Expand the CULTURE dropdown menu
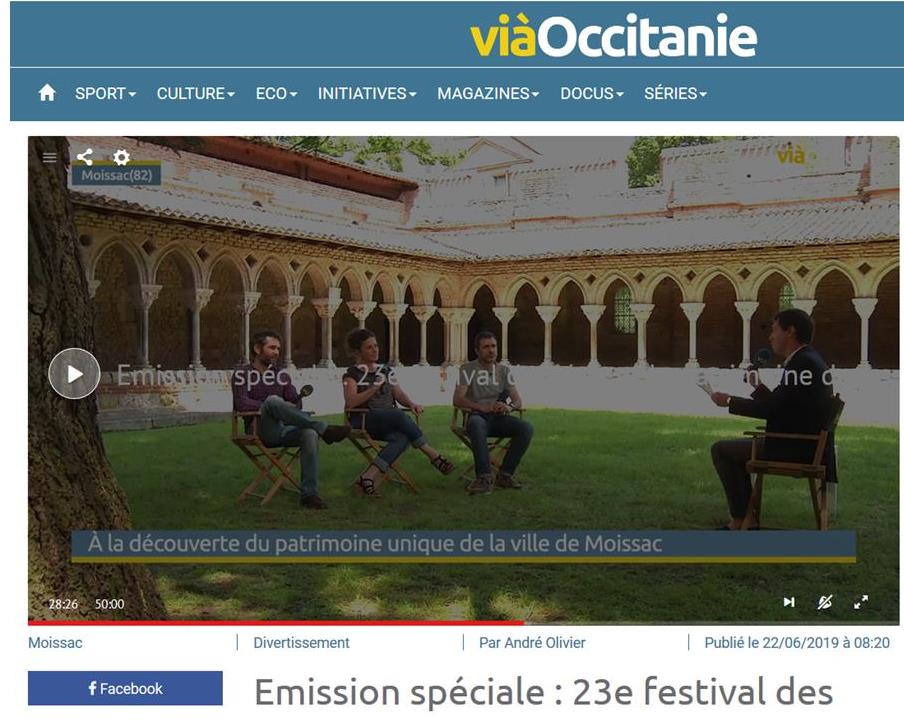This screenshot has width=904, height=723. [195, 93]
